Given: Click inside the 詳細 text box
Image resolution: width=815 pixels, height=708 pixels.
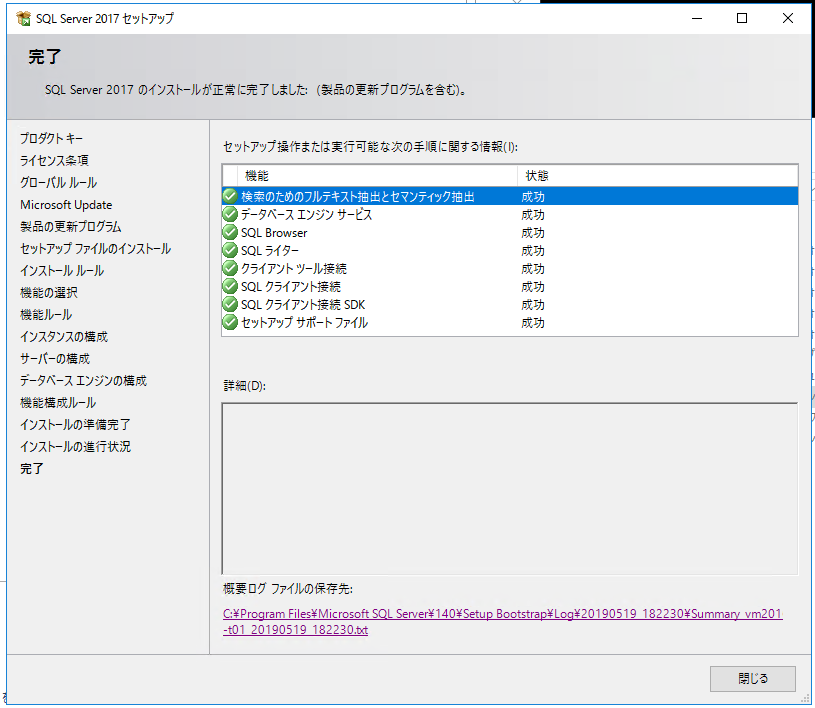Looking at the screenshot, I should [x=510, y=489].
